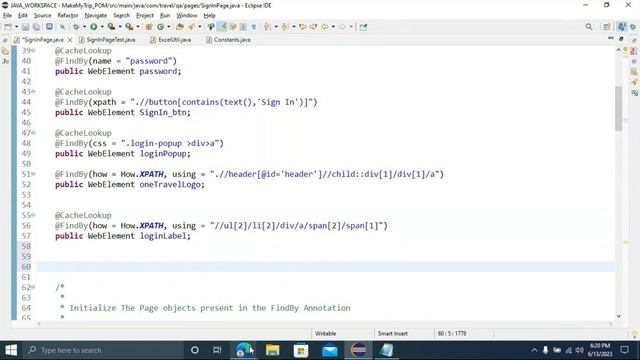Collapse the code fold at line 43
The width and height of the screenshot is (640, 360).
pos(33,92)
